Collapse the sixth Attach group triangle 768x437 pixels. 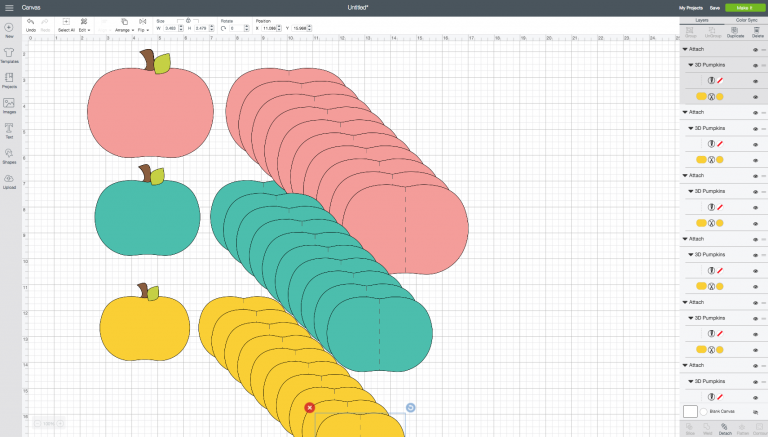685,365
